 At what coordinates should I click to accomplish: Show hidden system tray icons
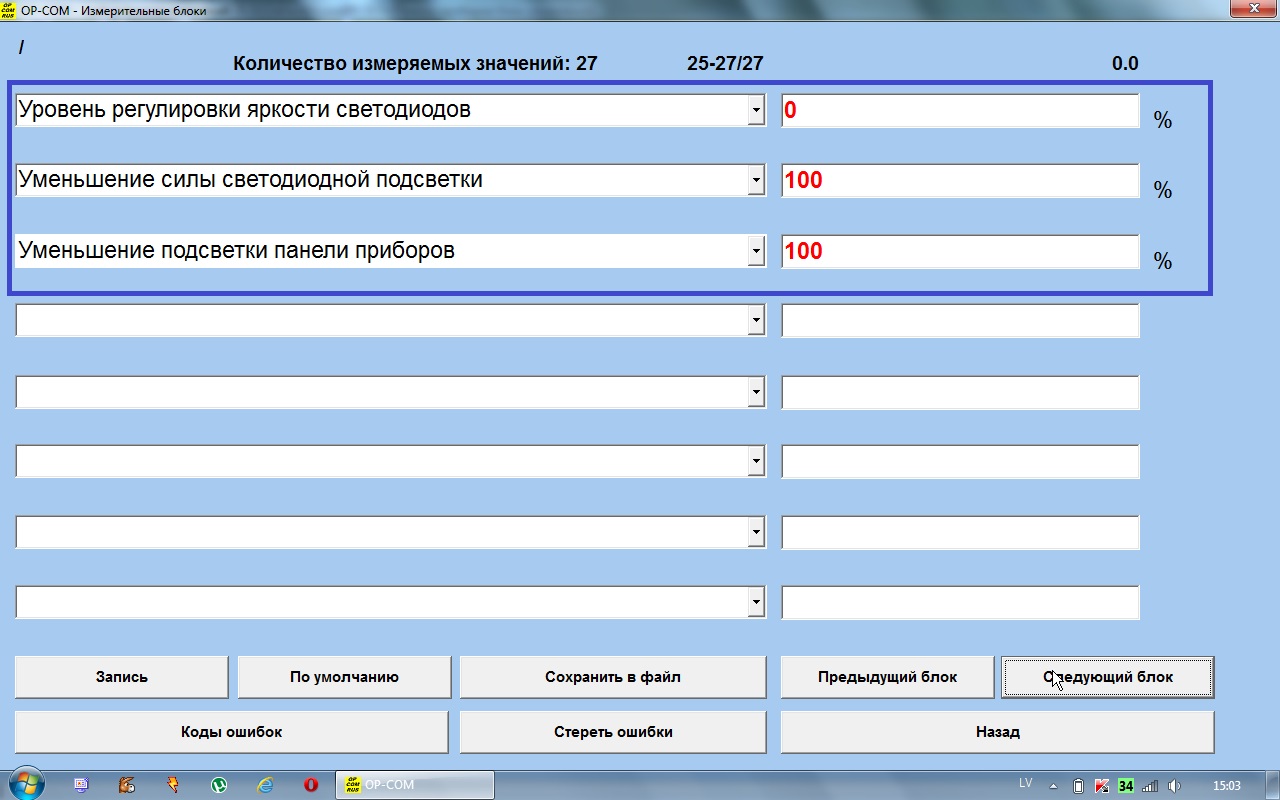tap(1053, 785)
